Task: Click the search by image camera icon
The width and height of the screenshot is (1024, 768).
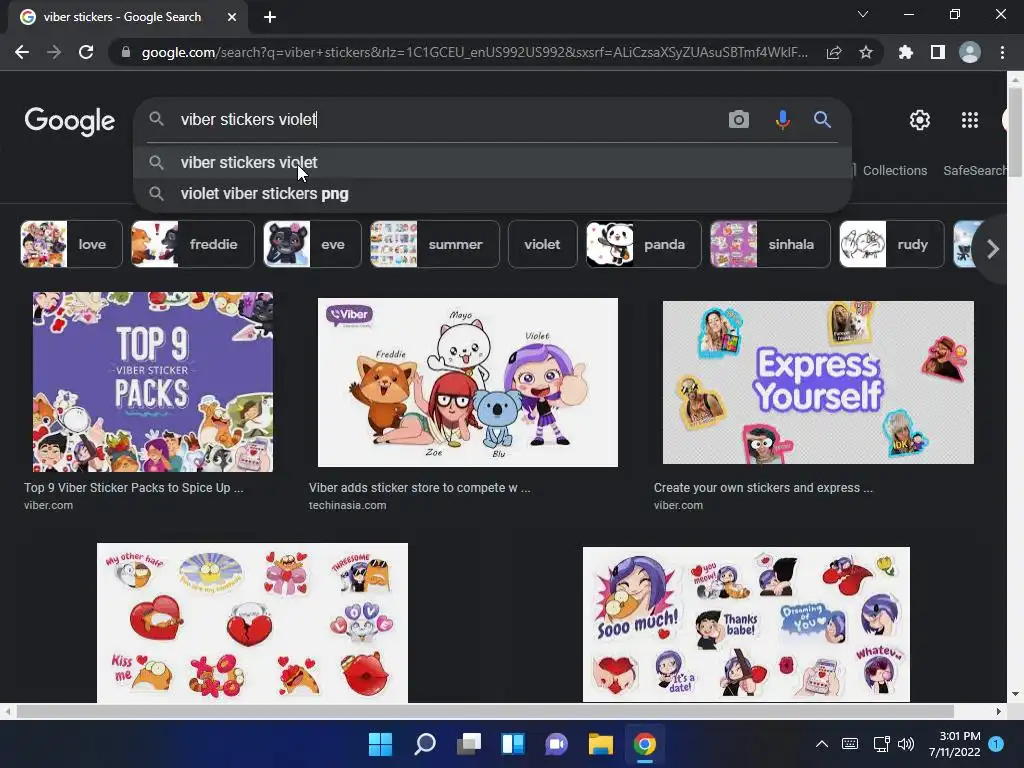Action: [739, 120]
